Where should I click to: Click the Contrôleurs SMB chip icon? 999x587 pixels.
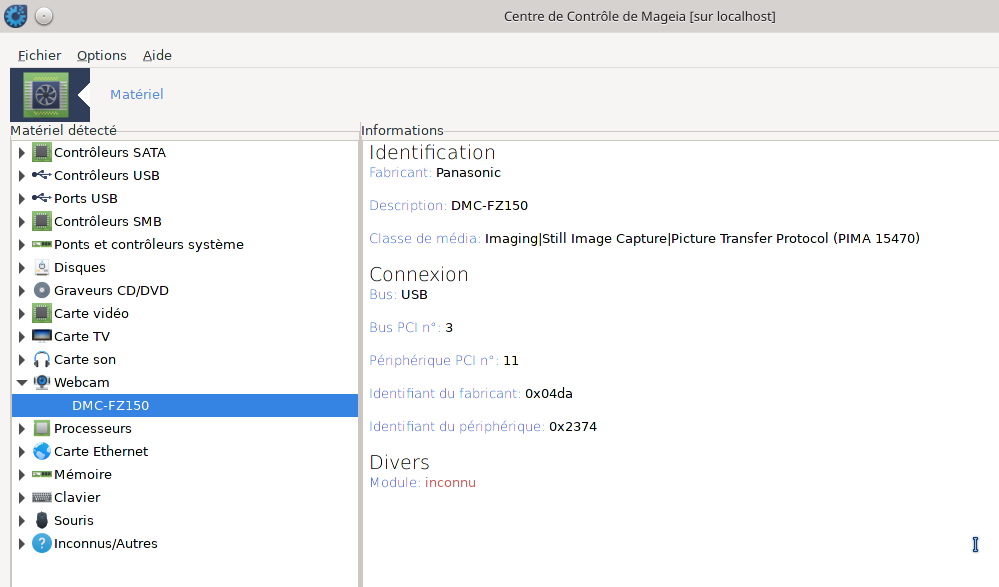41,221
